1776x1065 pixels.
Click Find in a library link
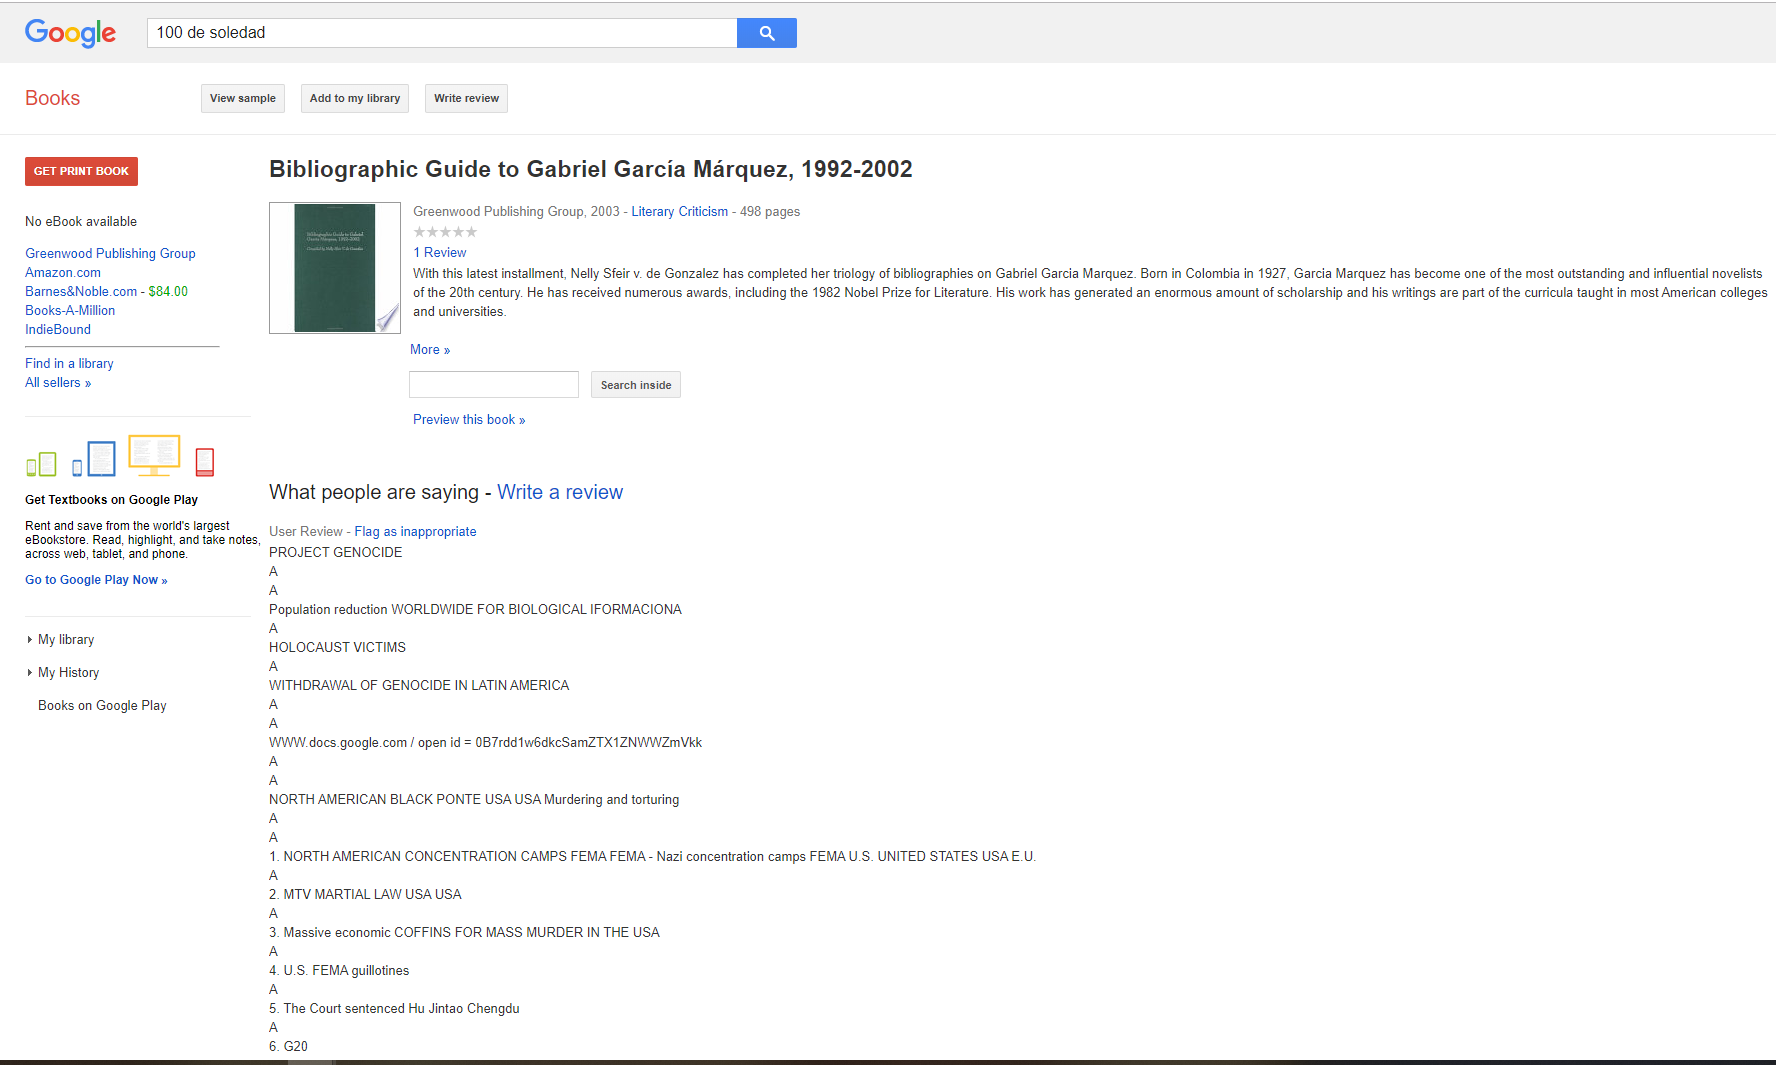[69, 364]
